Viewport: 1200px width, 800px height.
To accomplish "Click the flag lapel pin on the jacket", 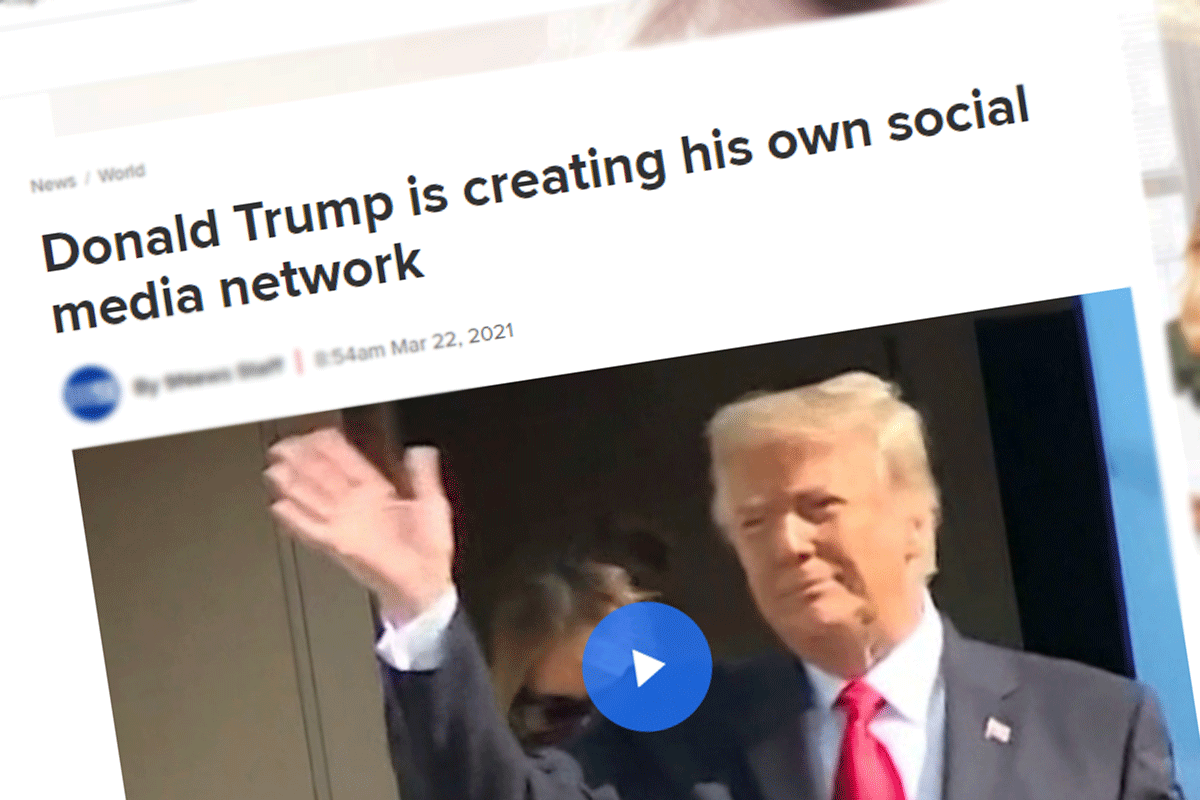I will point(997,729).
